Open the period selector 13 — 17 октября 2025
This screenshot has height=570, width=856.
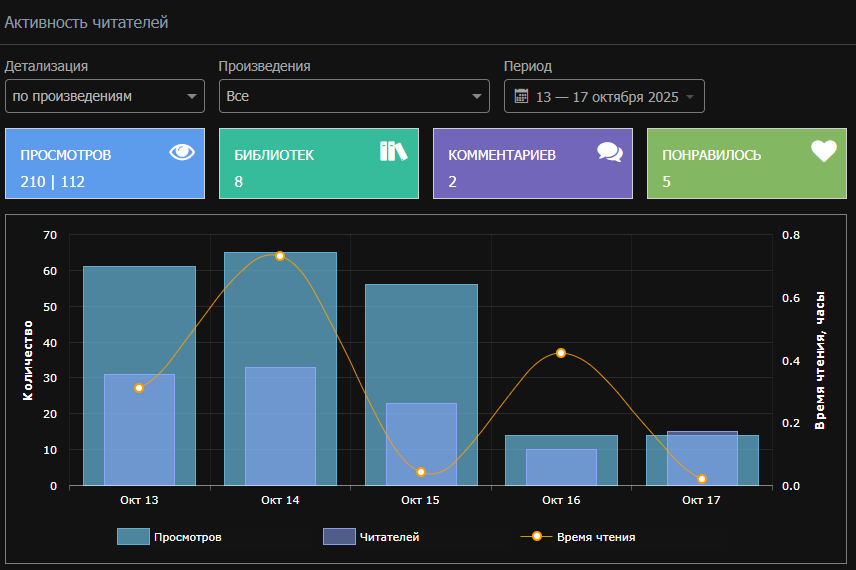pos(606,97)
